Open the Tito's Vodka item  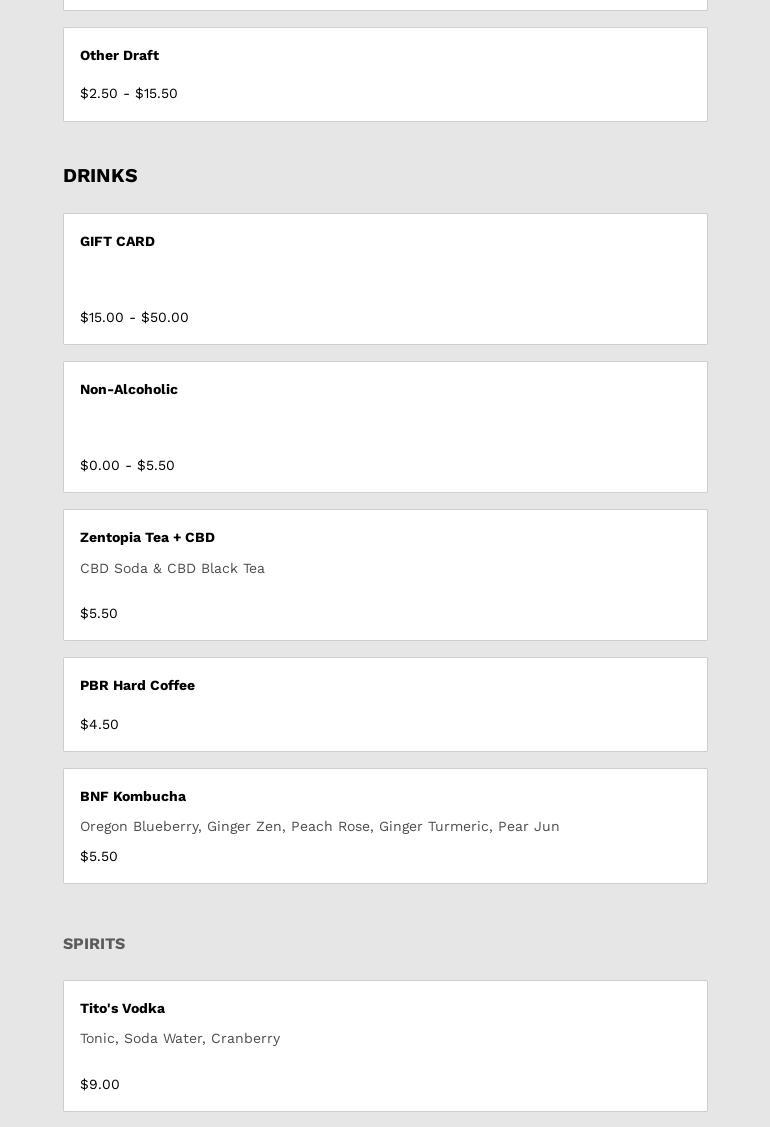click(385, 1046)
